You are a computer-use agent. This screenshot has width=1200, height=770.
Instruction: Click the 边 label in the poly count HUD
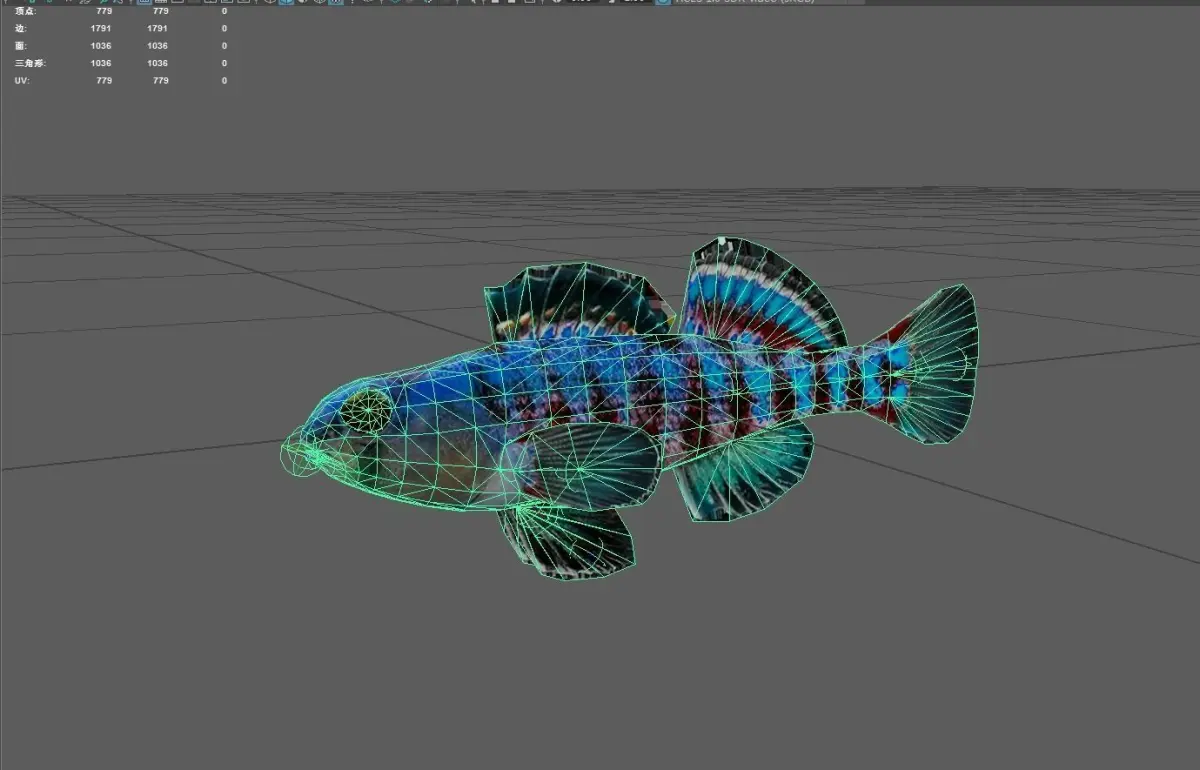click(x=19, y=29)
